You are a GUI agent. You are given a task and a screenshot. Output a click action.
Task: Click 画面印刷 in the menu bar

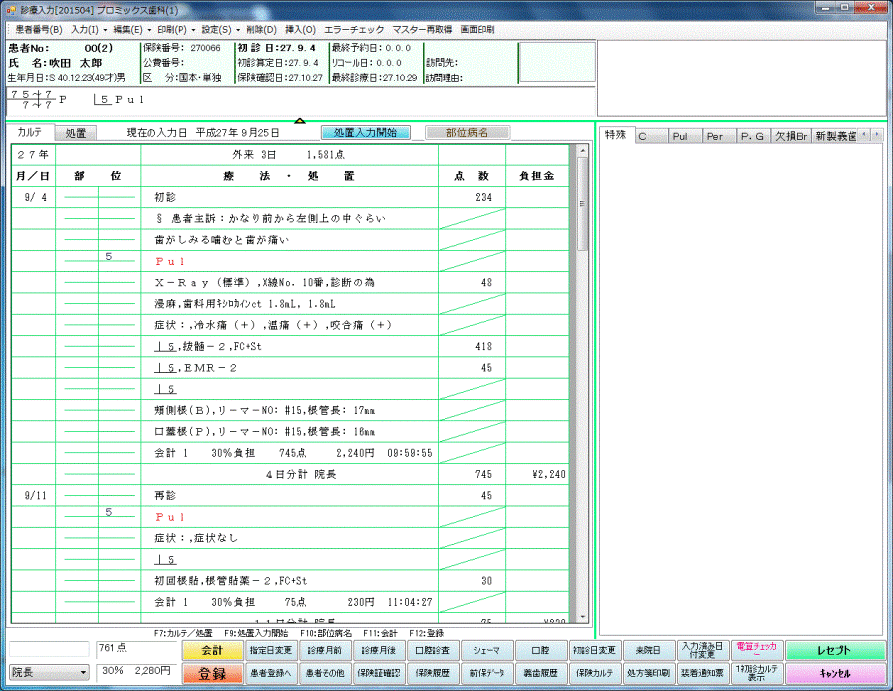tap(477, 30)
